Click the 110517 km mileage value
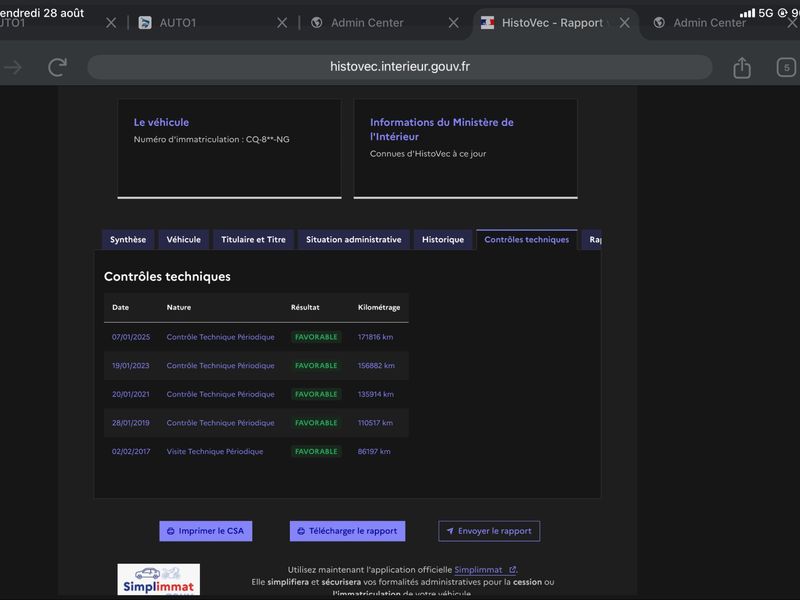This screenshot has height=600, width=800. pos(376,422)
